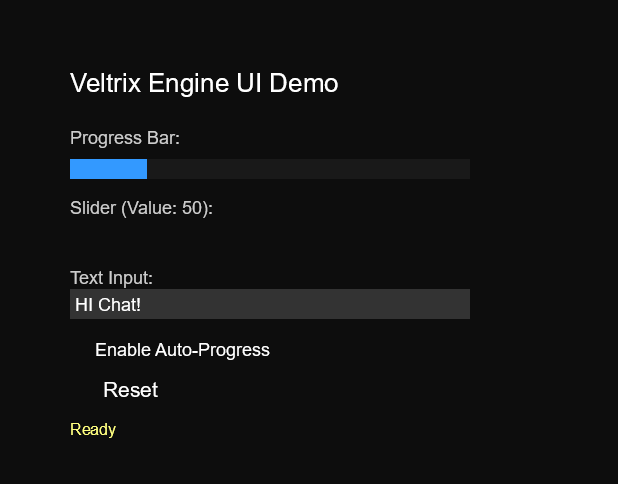Click the word "Enable" in the checkbox label
The image size is (618, 484).
click(x=122, y=350)
